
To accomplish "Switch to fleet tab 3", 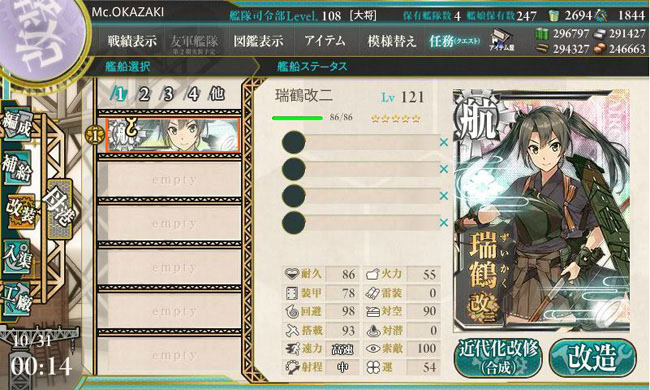I will click(168, 94).
